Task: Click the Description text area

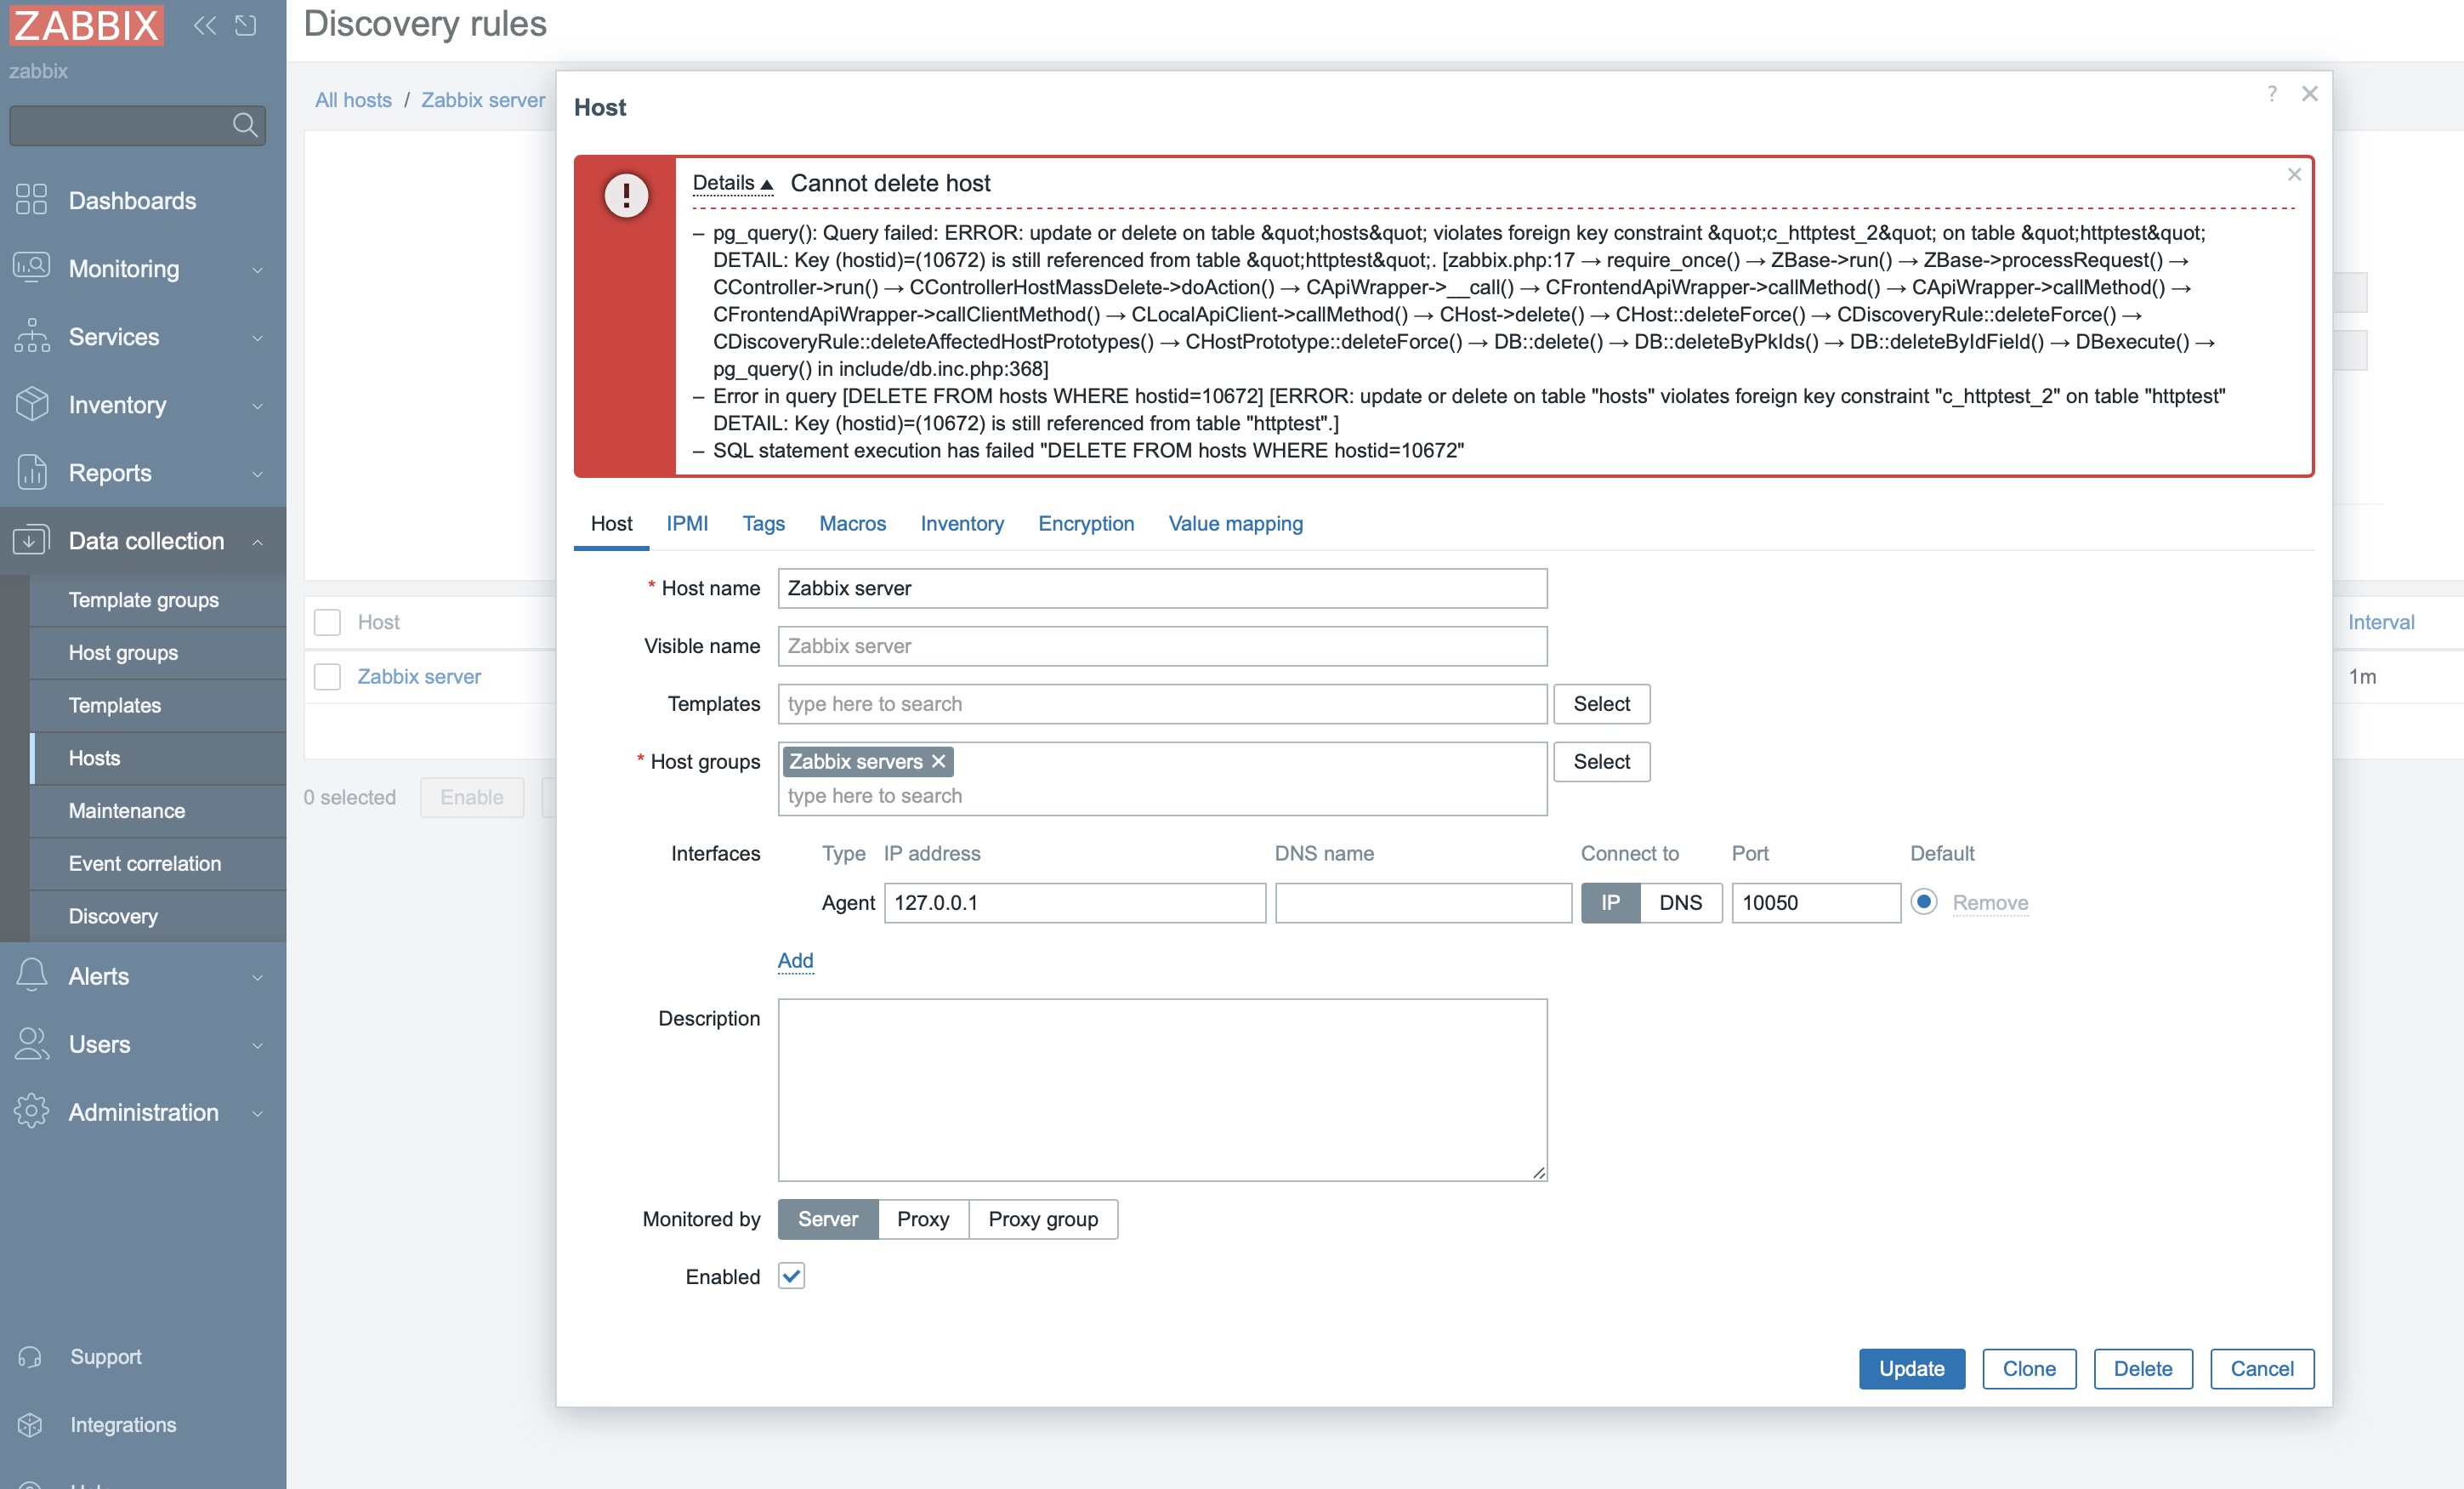Action: [x=1162, y=1089]
